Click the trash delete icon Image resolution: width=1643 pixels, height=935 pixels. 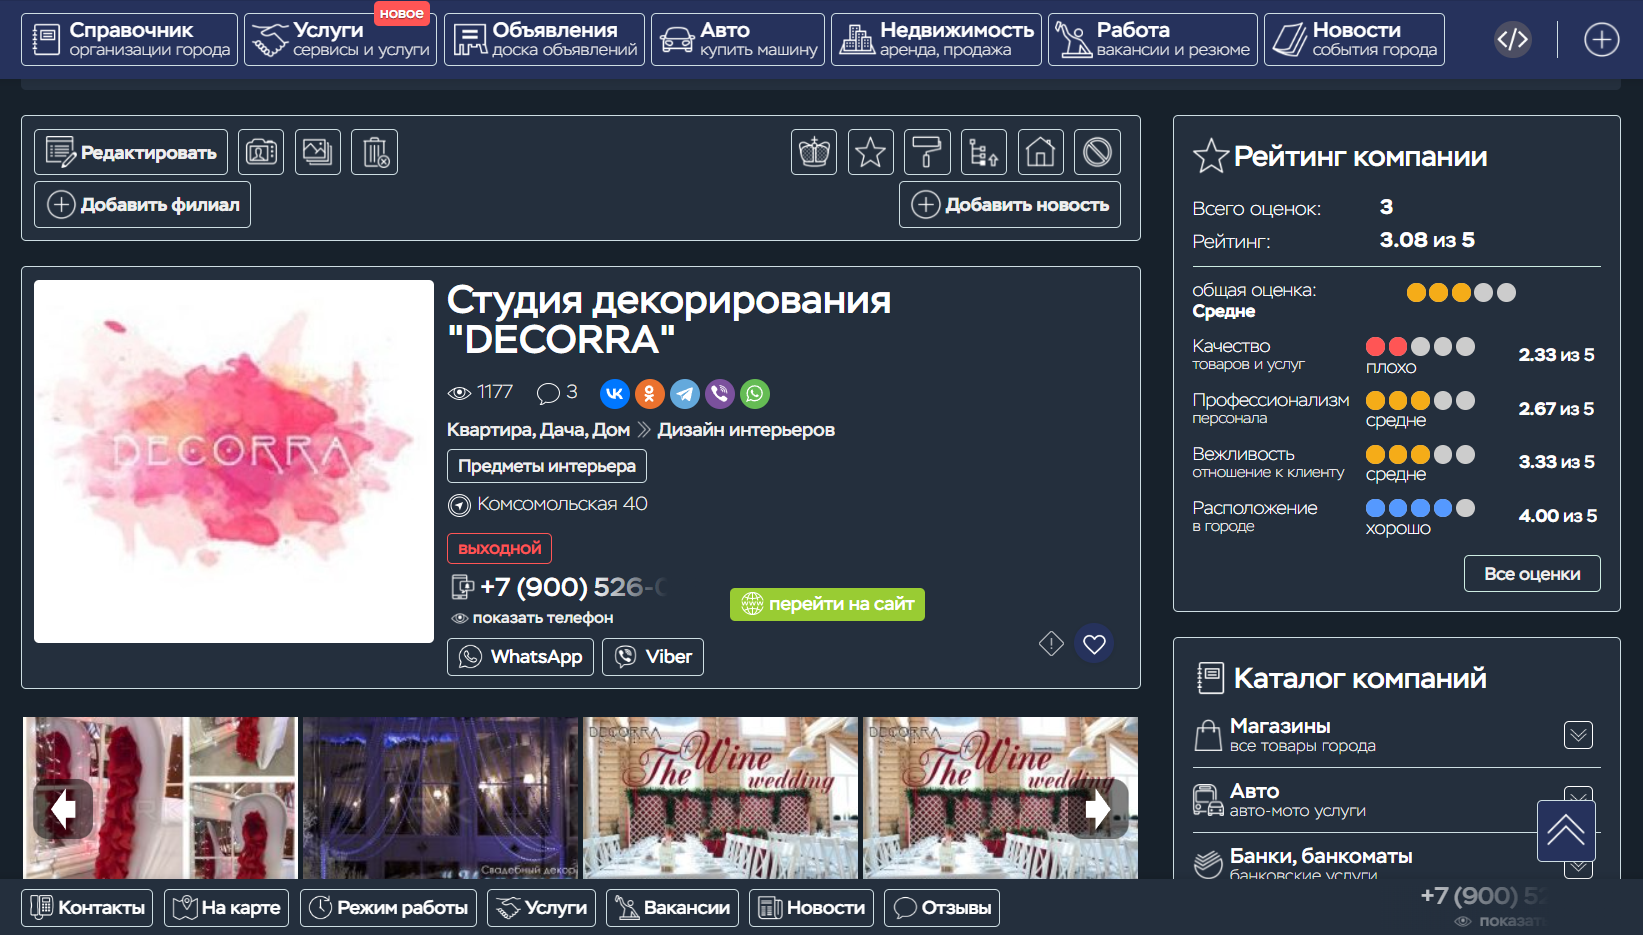point(375,152)
